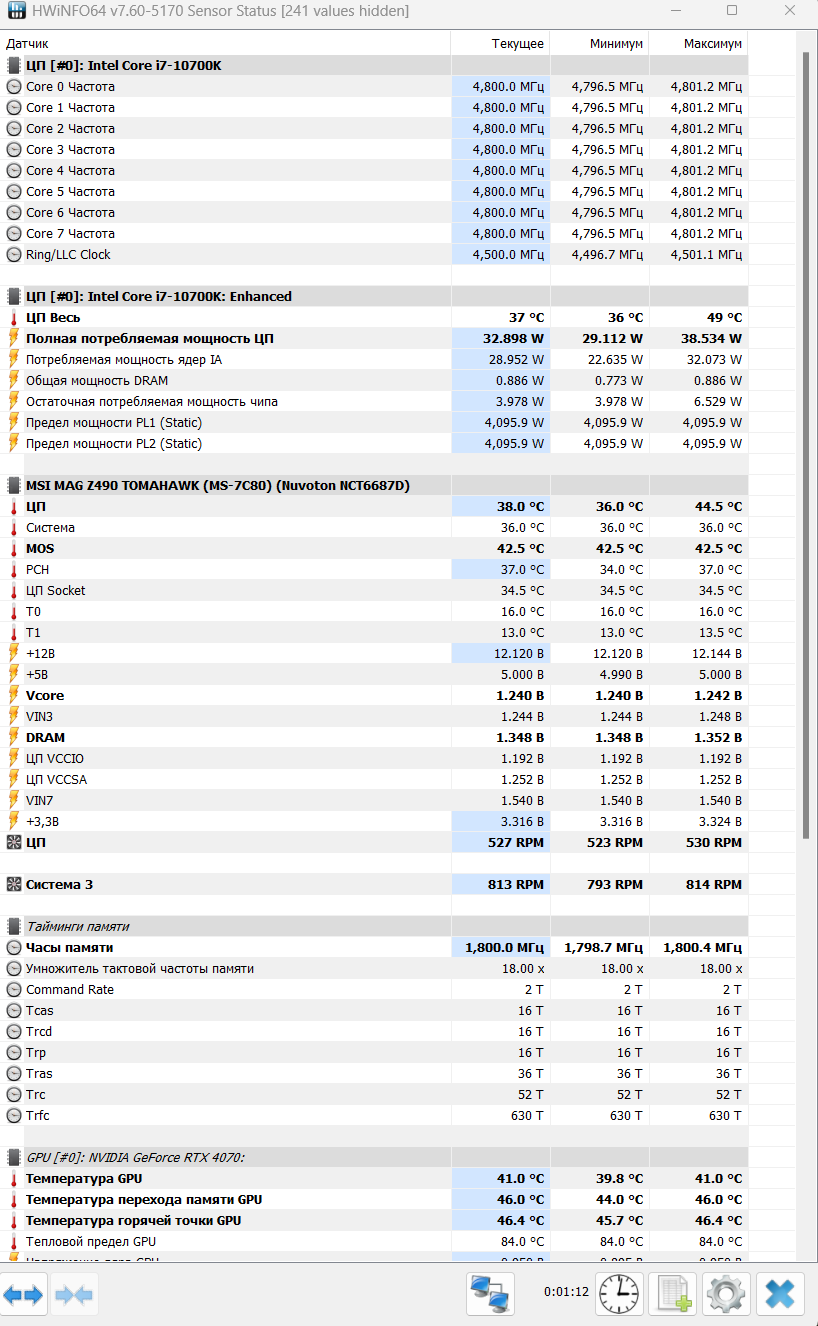Click the log file add icon
Viewport: 818px width, 1326px height.
(x=672, y=1295)
